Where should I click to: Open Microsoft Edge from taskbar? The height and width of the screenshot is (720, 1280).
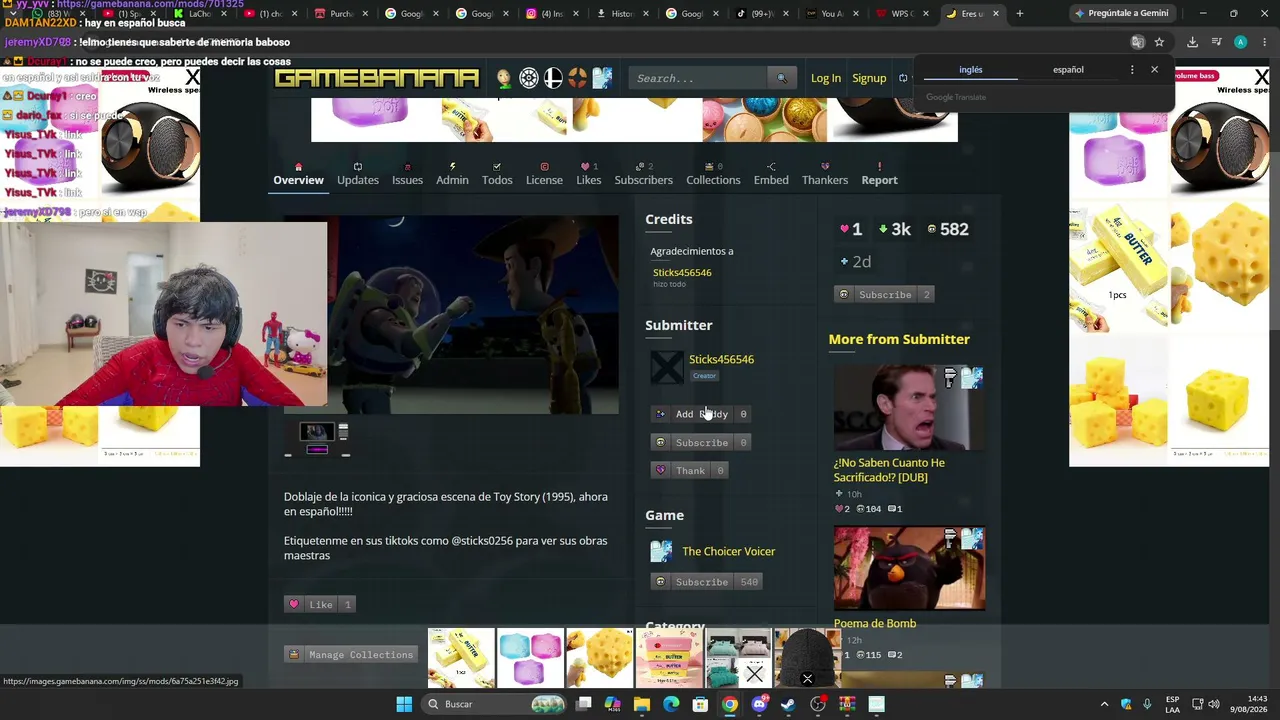pos(671,704)
